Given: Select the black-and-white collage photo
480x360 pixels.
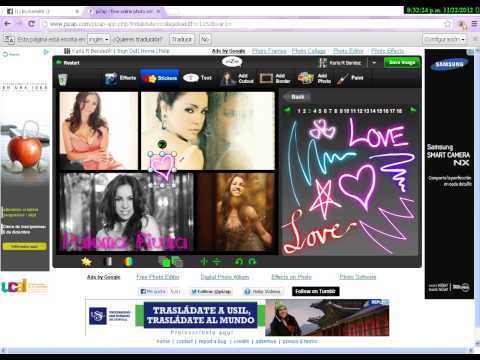Looking at the screenshot, I should click(x=126, y=212).
